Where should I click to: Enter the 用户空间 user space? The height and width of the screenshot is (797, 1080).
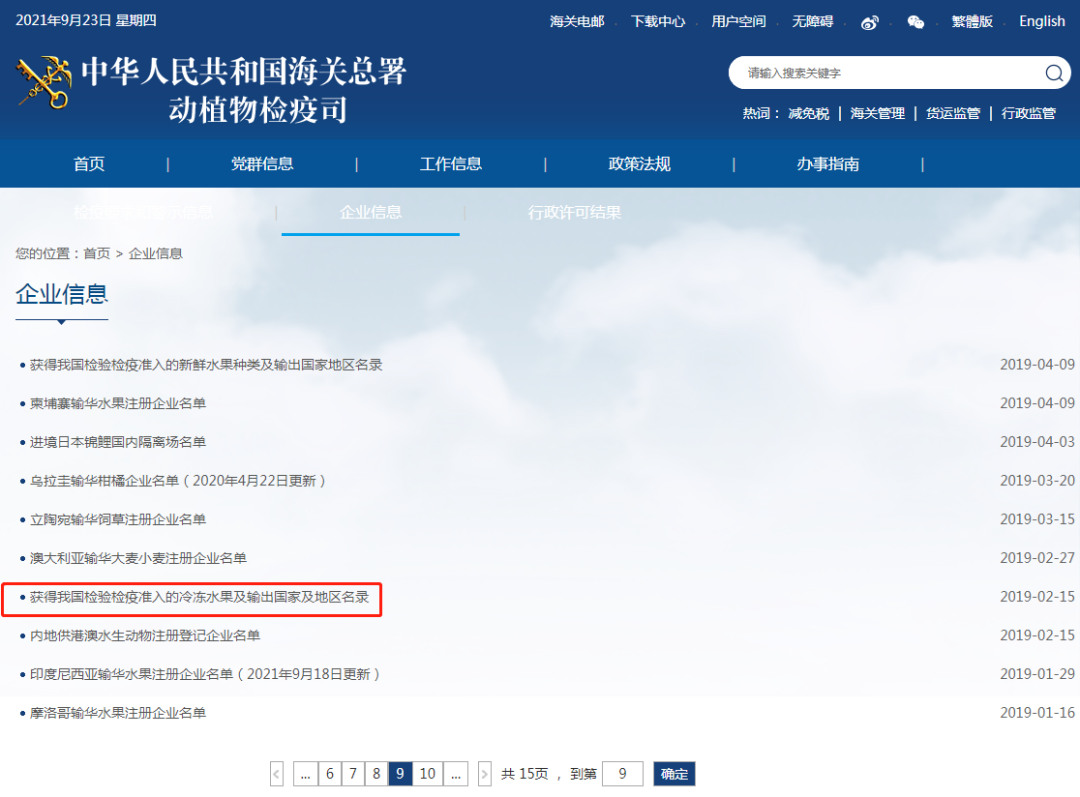point(738,18)
